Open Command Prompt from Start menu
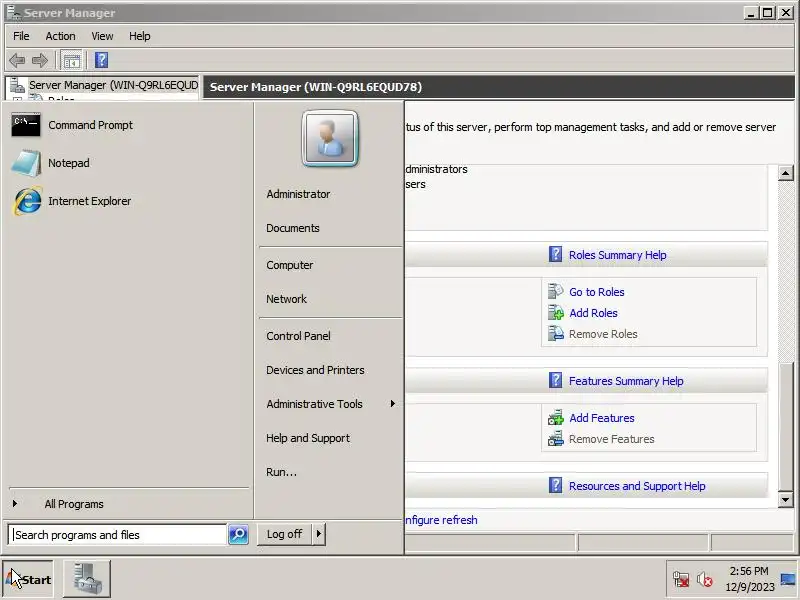This screenshot has width=800, height=600. [71, 125]
